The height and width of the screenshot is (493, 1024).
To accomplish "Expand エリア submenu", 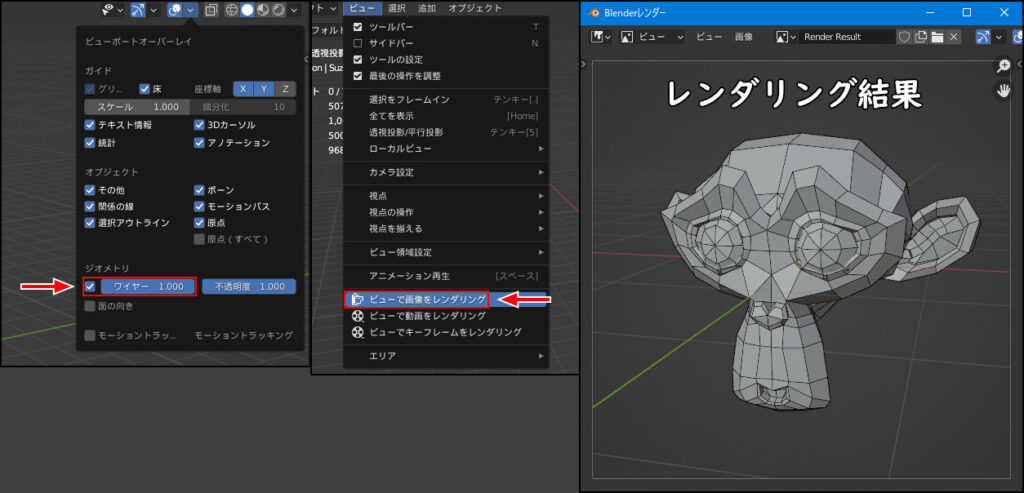I will click(x=445, y=356).
